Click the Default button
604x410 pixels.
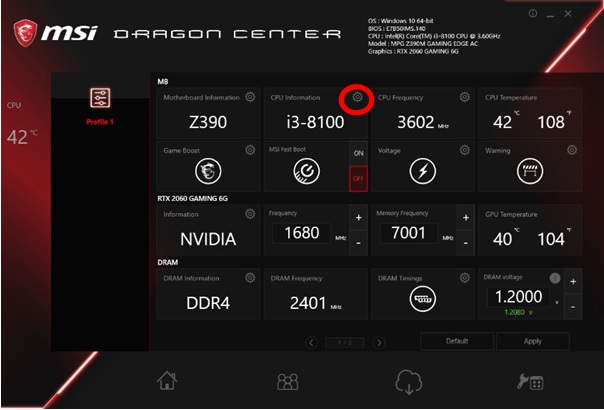(457, 341)
